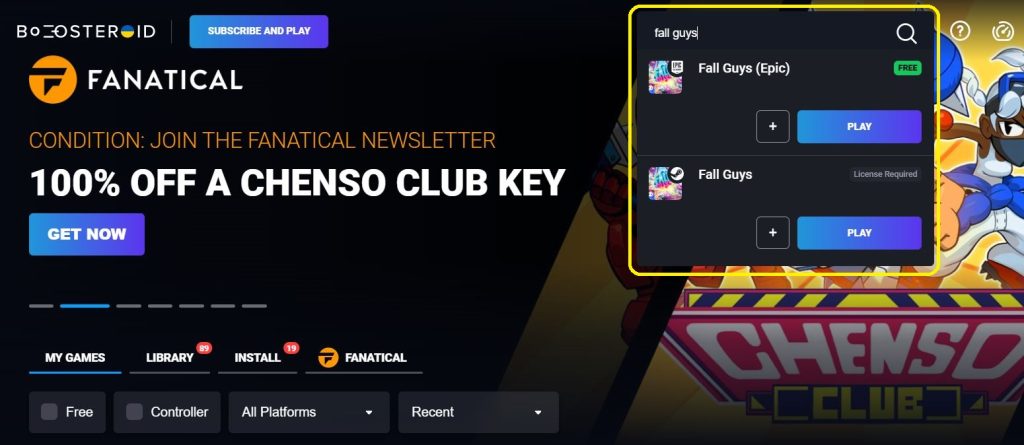Add Steam Fall Guys with plus icon

[x=773, y=233]
